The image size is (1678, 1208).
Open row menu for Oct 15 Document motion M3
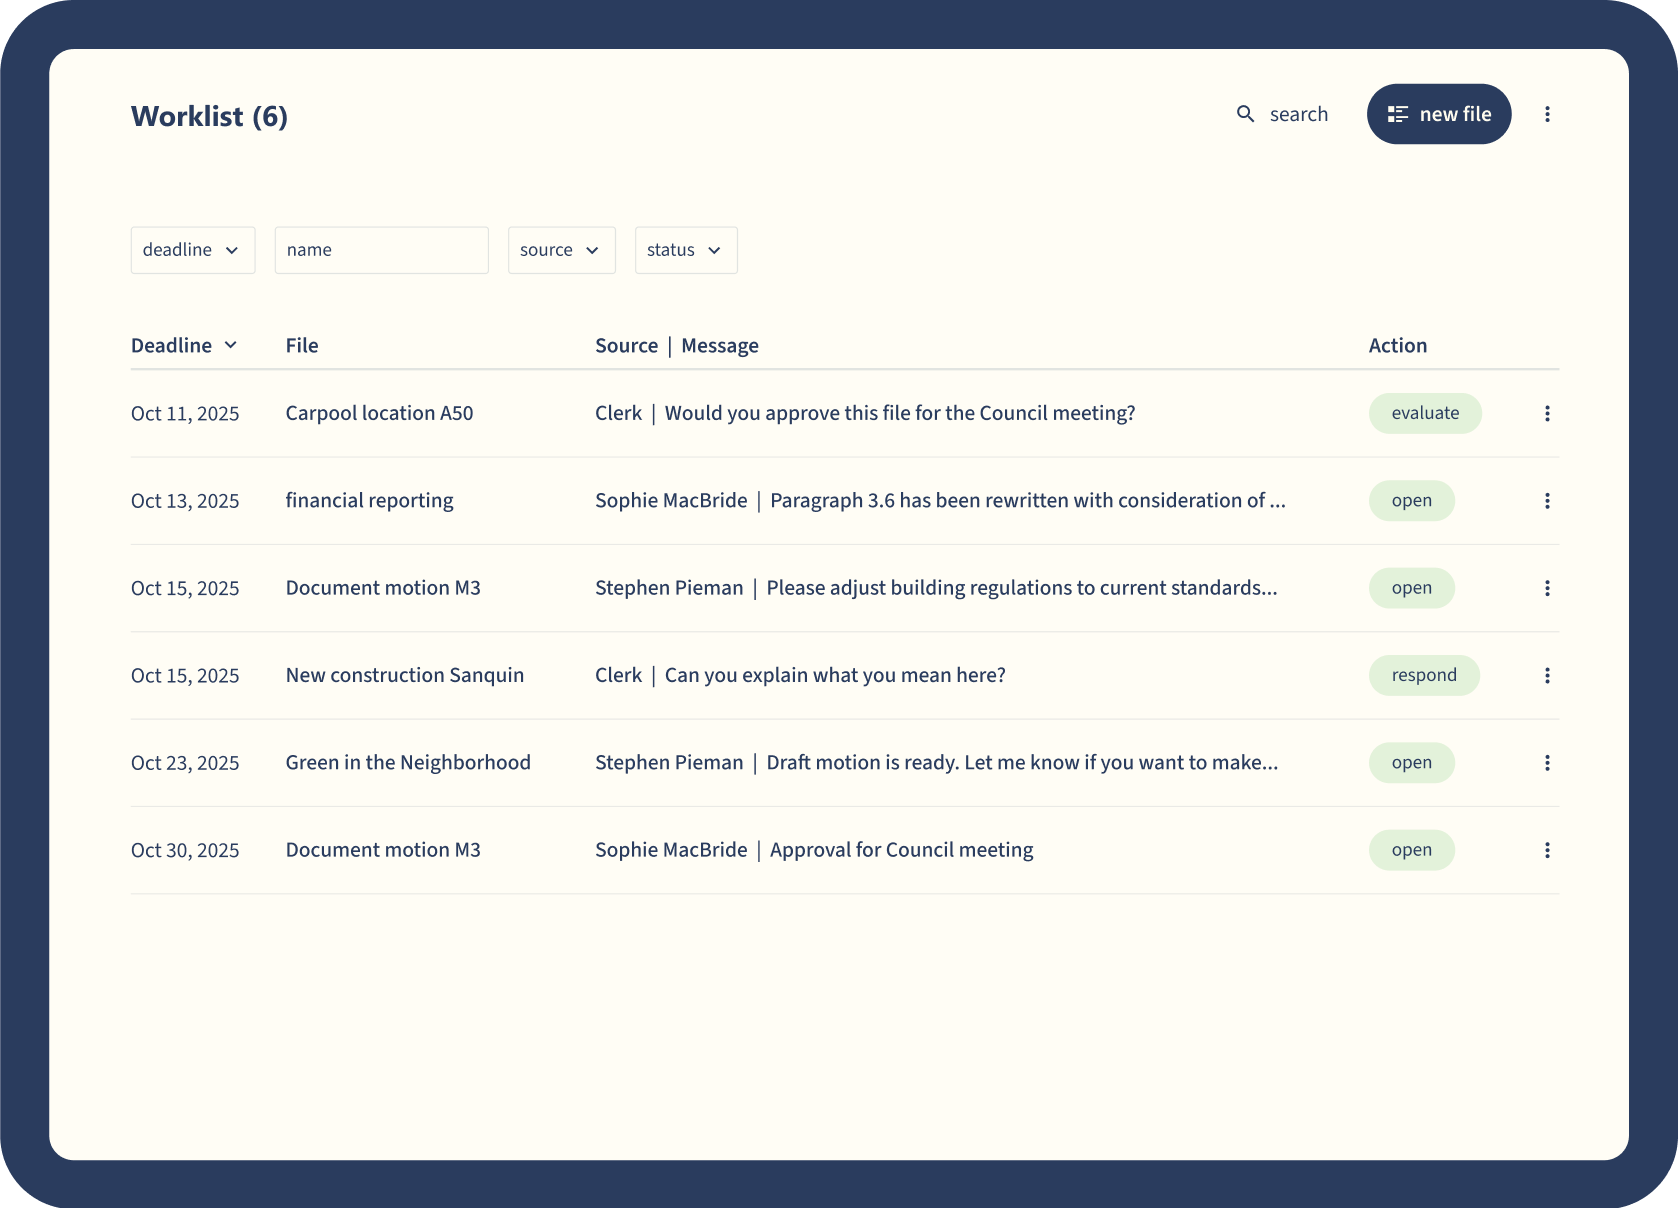point(1547,588)
